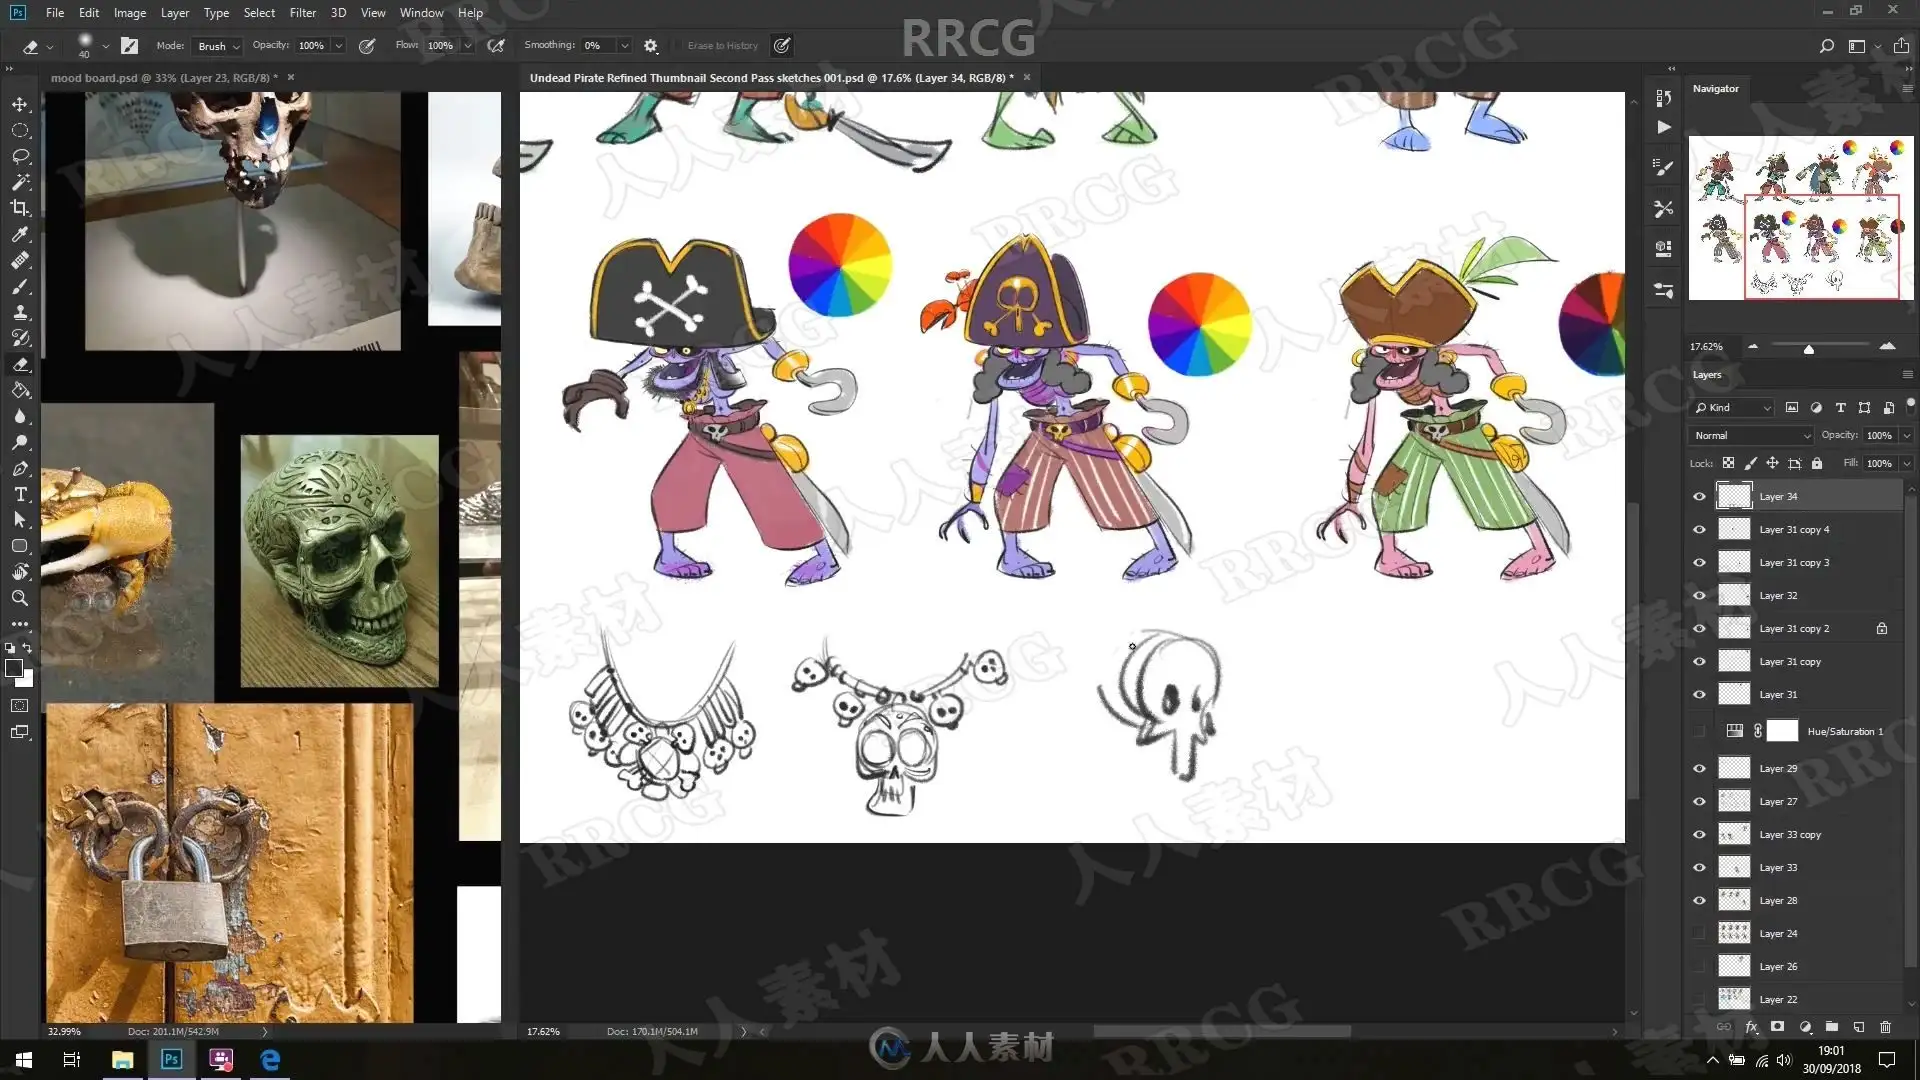Viewport: 1920px width, 1080px height.
Task: Select the Dodge tool
Action: pyautogui.click(x=20, y=443)
